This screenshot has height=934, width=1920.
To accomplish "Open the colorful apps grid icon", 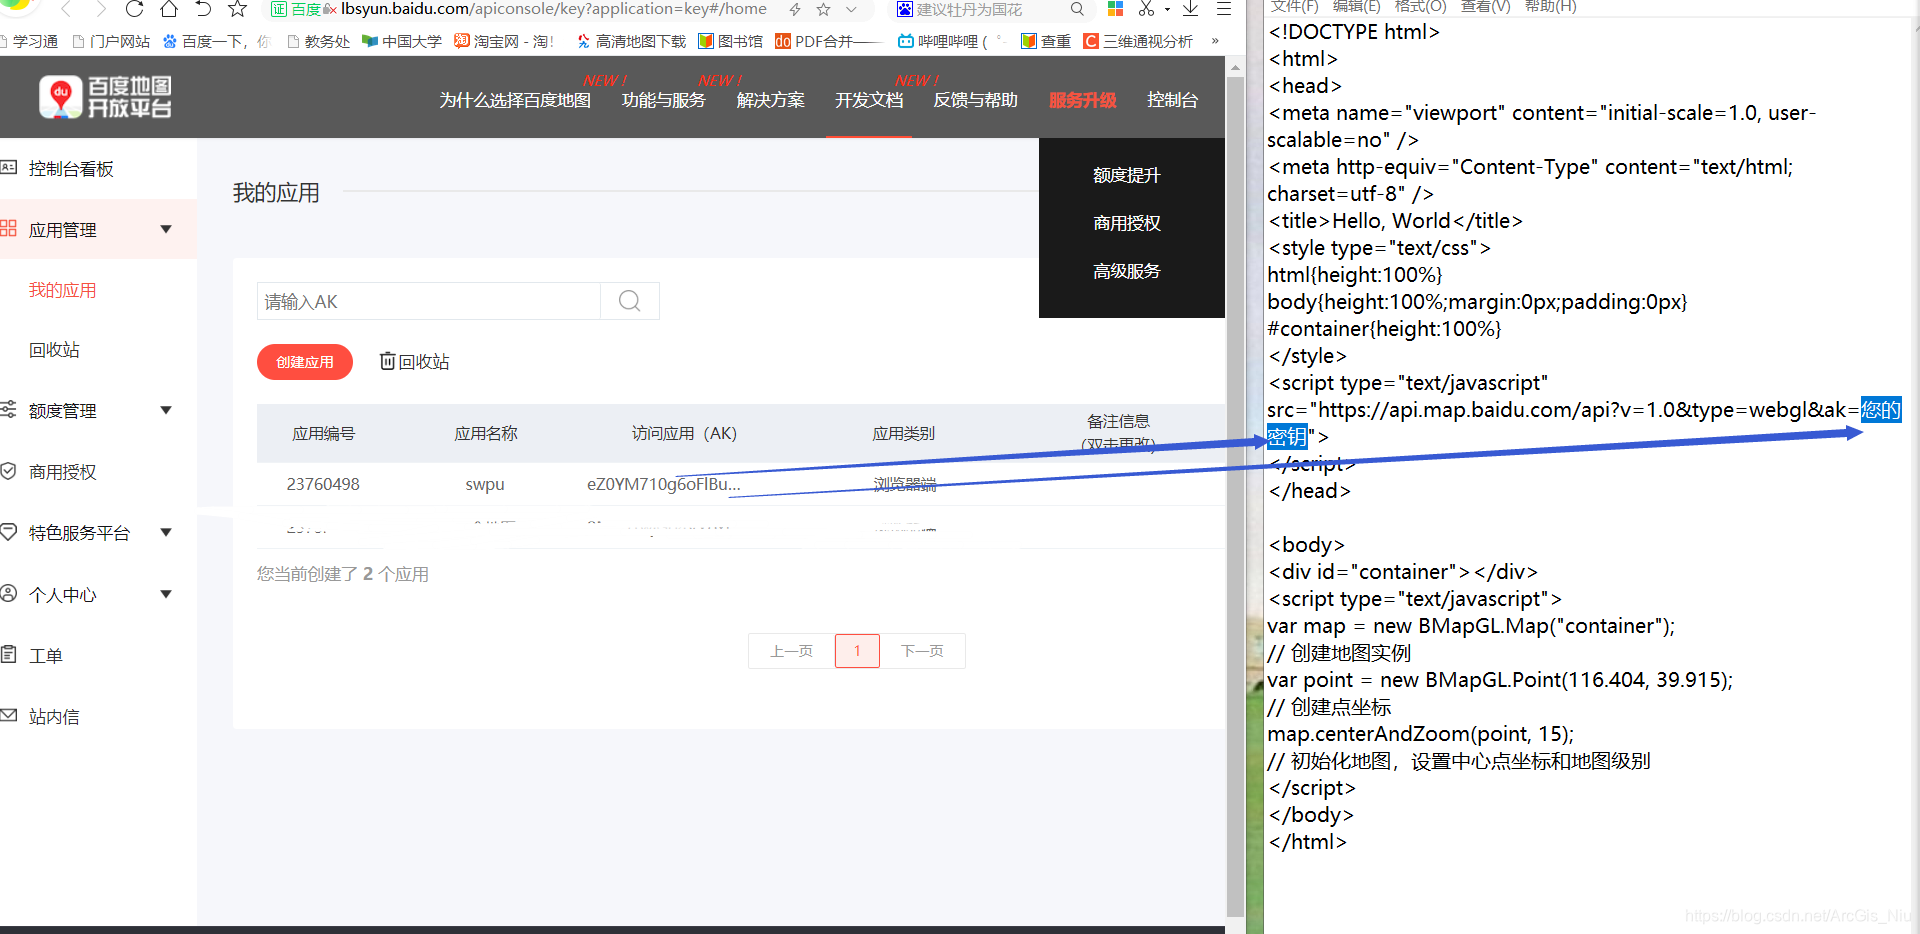I will pyautogui.click(x=1116, y=9).
